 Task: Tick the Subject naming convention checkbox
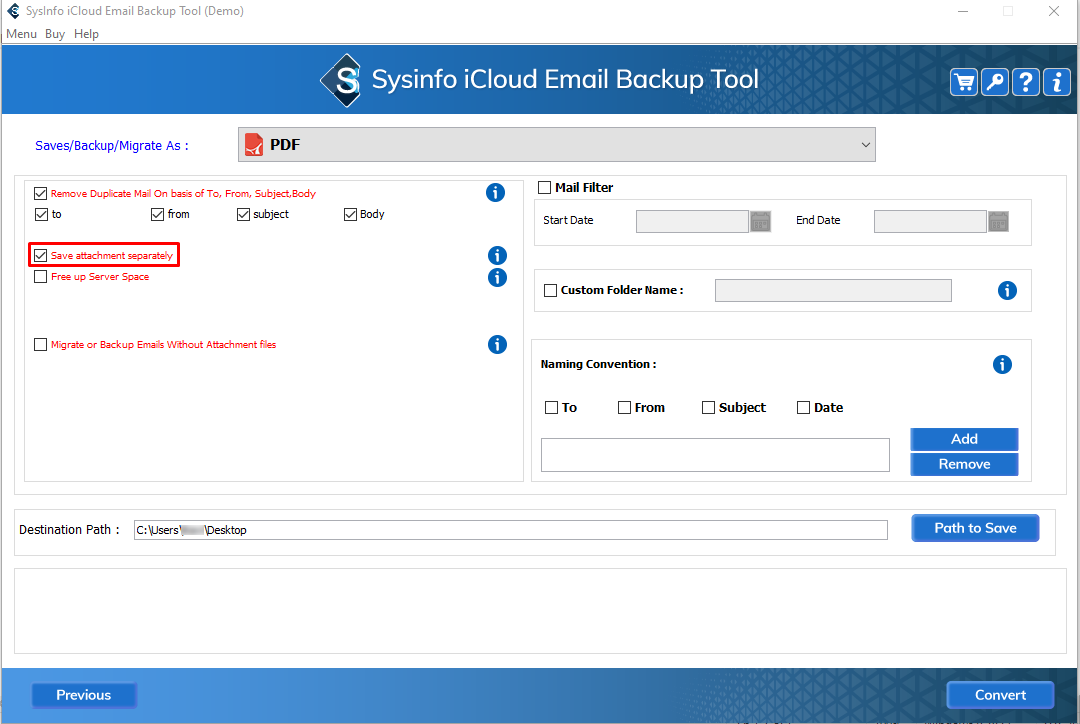[708, 408]
